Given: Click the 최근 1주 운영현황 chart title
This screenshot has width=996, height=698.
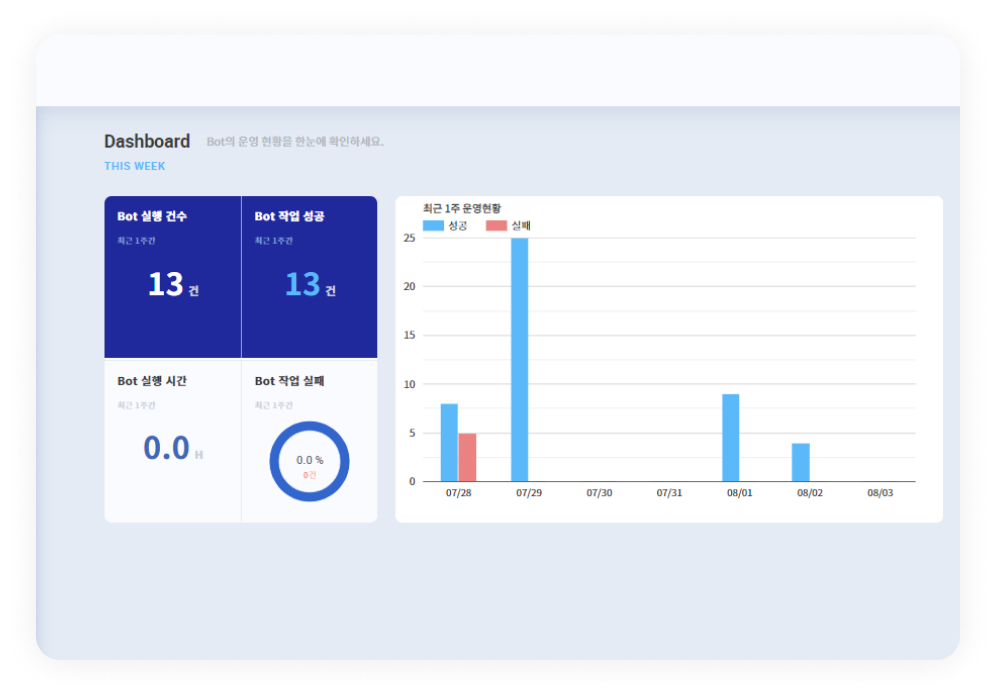Looking at the screenshot, I should click(461, 208).
